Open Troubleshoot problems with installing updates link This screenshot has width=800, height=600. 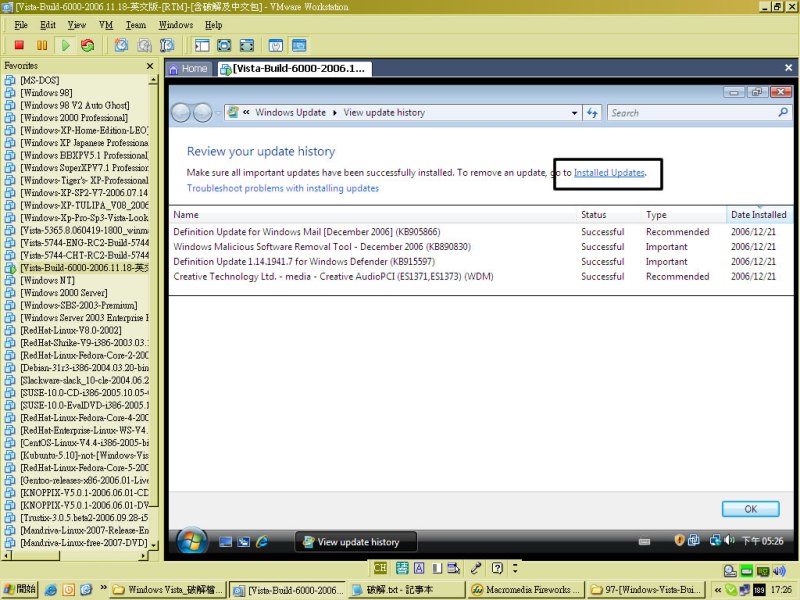coord(283,188)
